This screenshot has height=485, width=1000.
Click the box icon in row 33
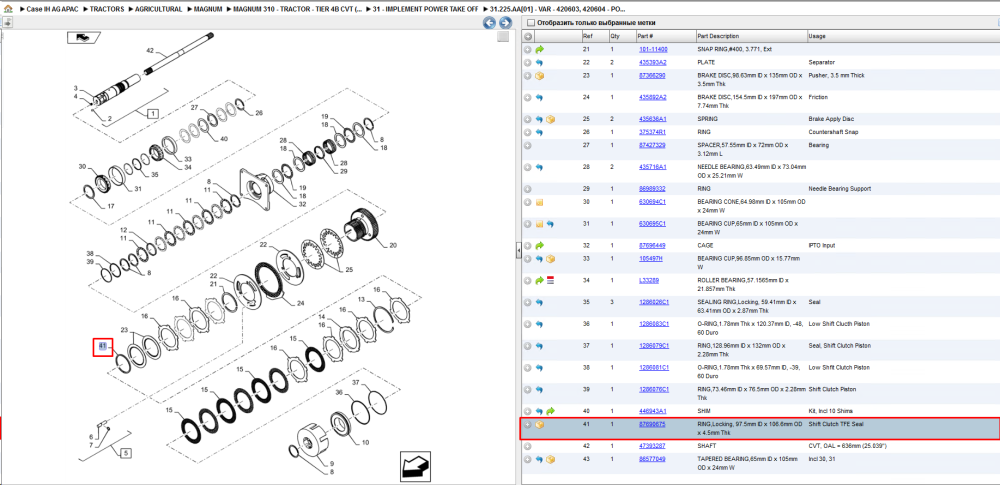550,258
